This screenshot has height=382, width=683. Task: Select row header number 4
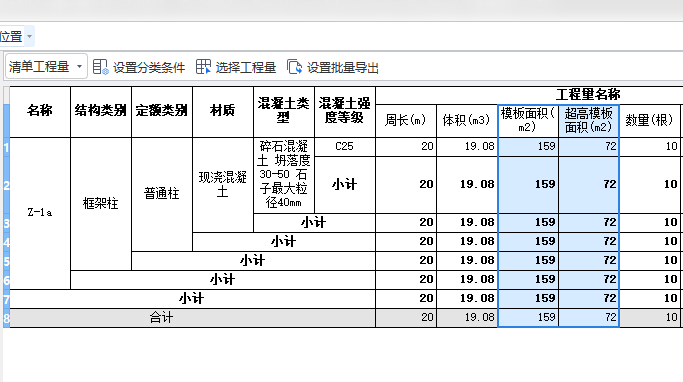click(7, 242)
